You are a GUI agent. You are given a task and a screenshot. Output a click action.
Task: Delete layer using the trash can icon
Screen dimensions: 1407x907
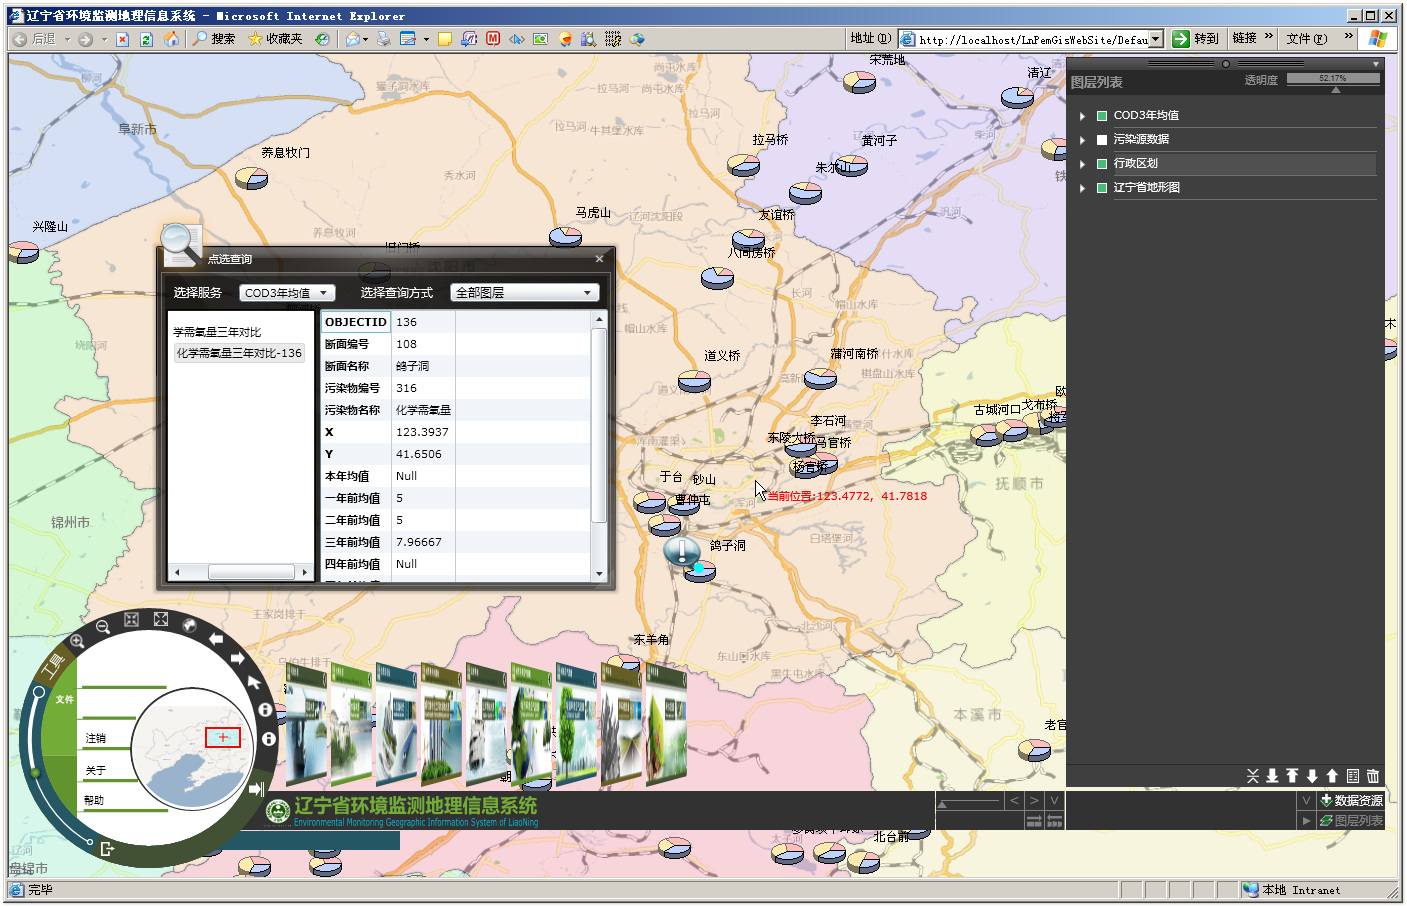pyautogui.click(x=1373, y=776)
